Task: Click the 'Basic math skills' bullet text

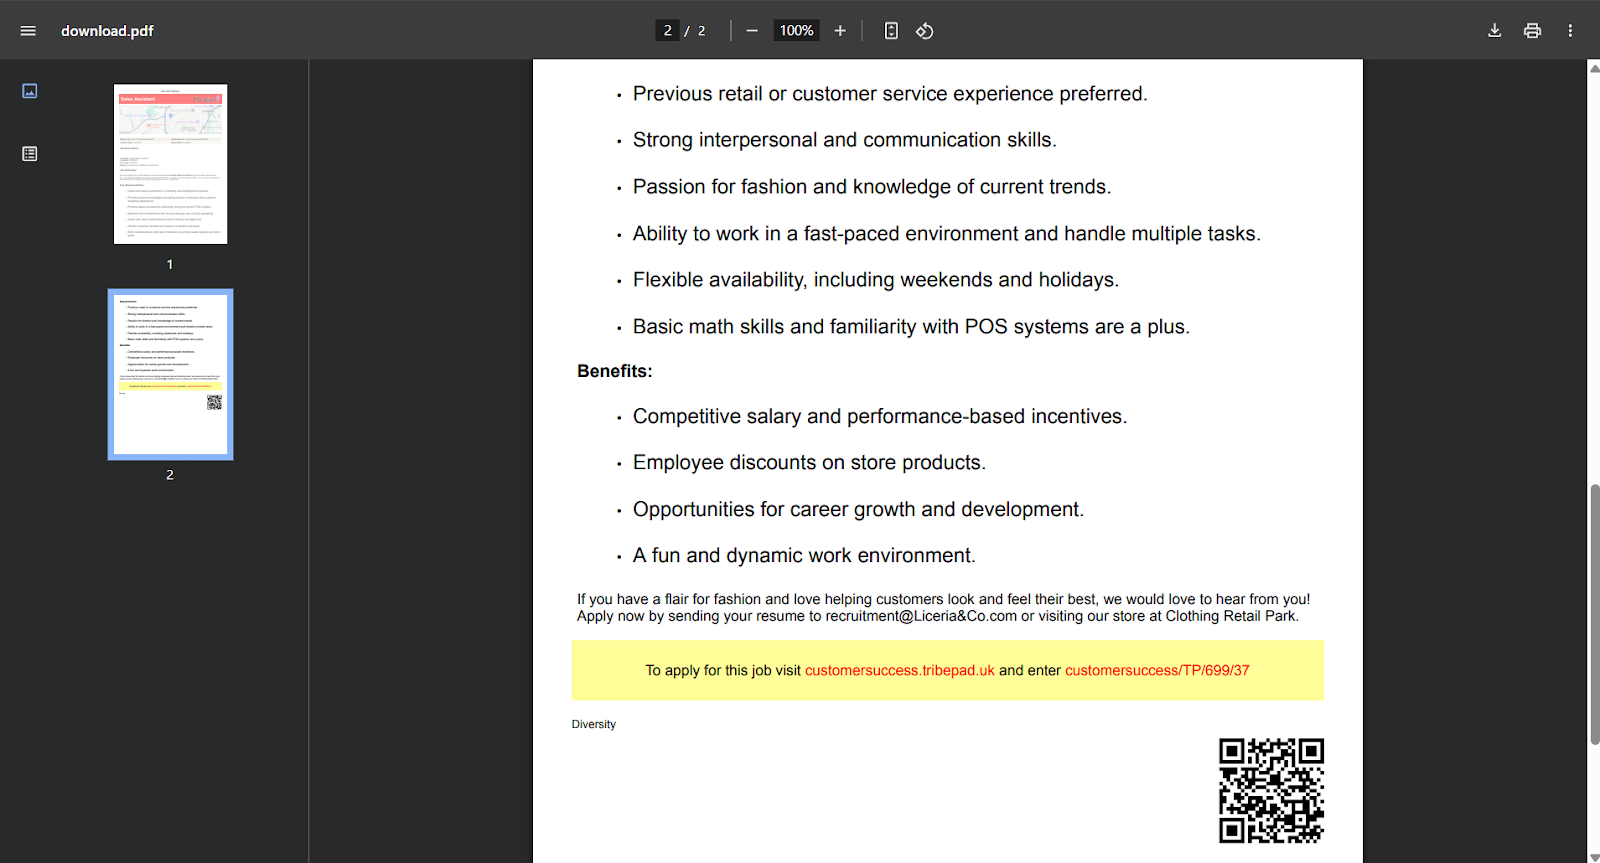Action: coord(911,327)
